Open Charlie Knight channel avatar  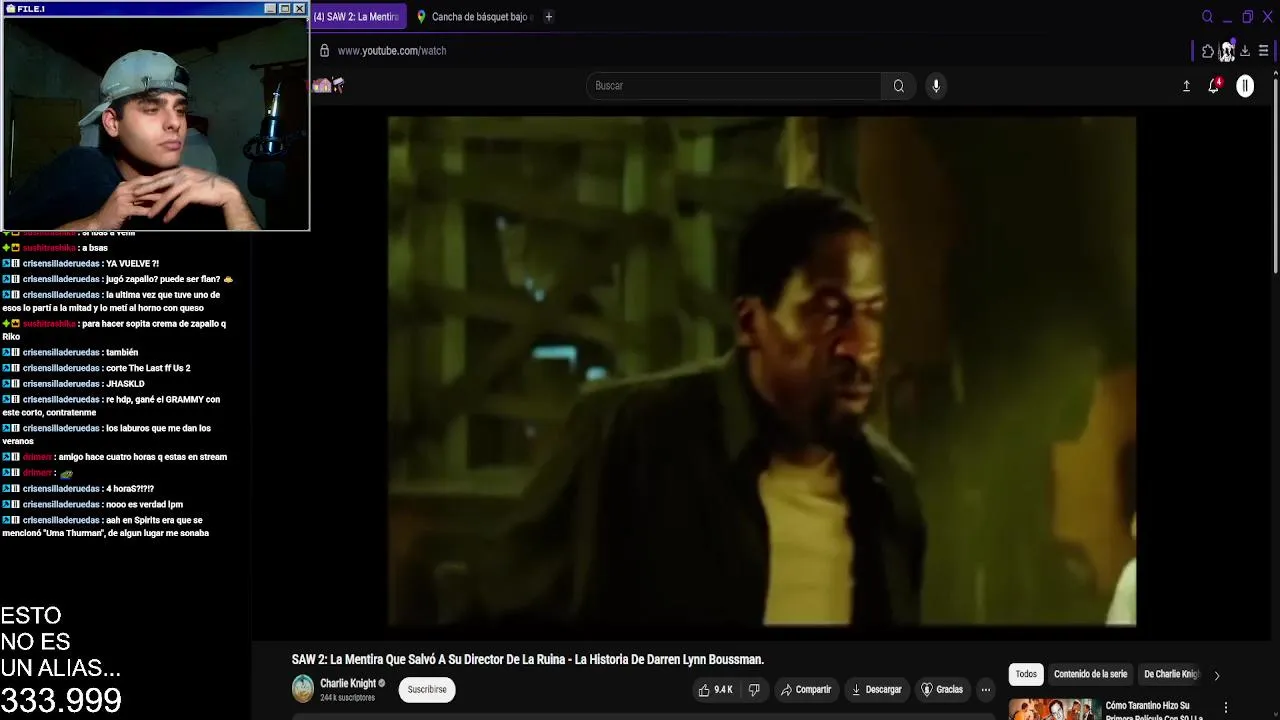(302, 689)
